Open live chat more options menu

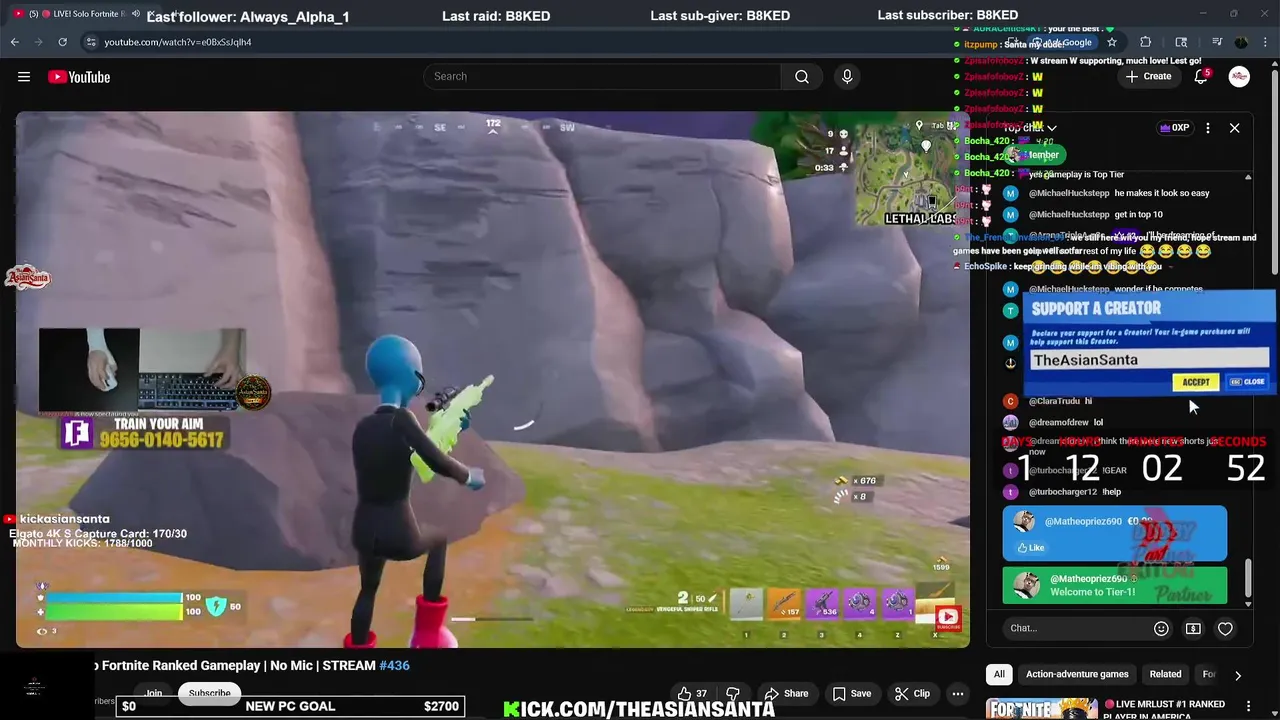coord(1208,128)
